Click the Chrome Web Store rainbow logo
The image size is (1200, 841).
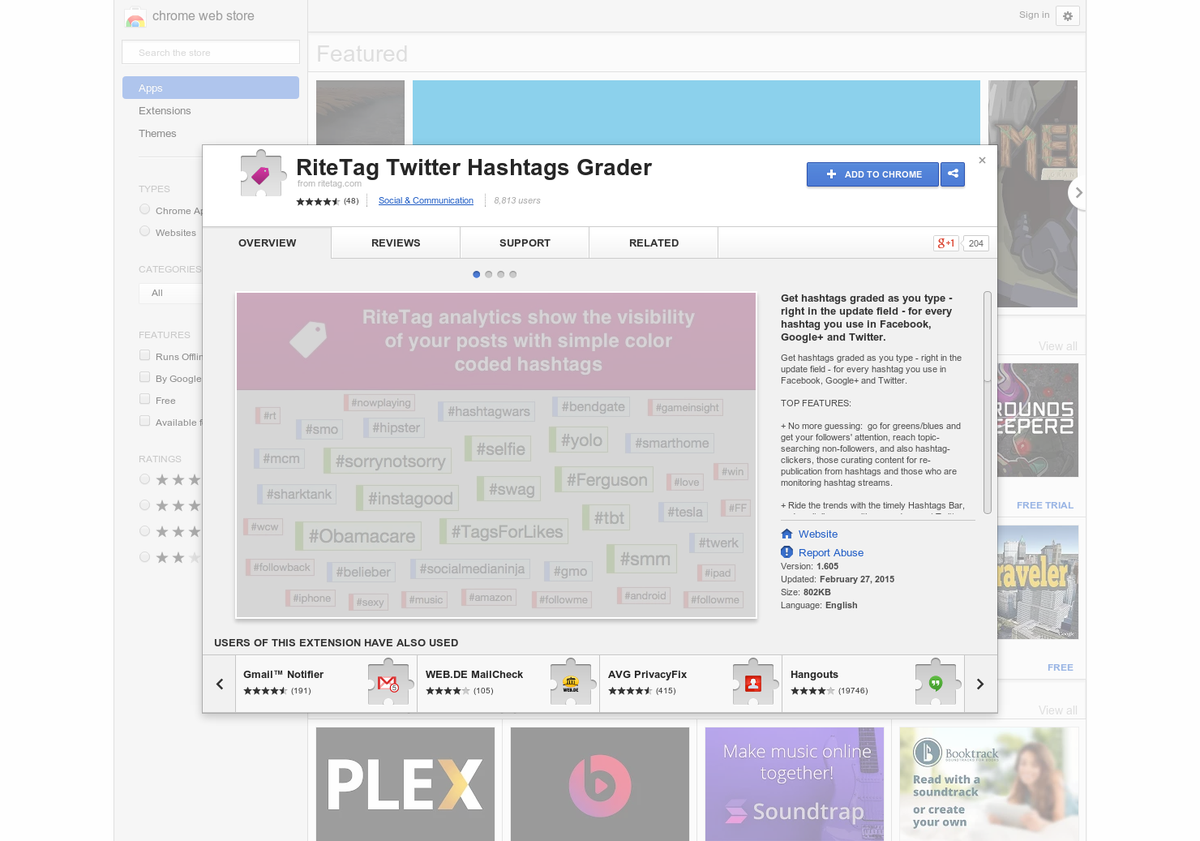[135, 17]
